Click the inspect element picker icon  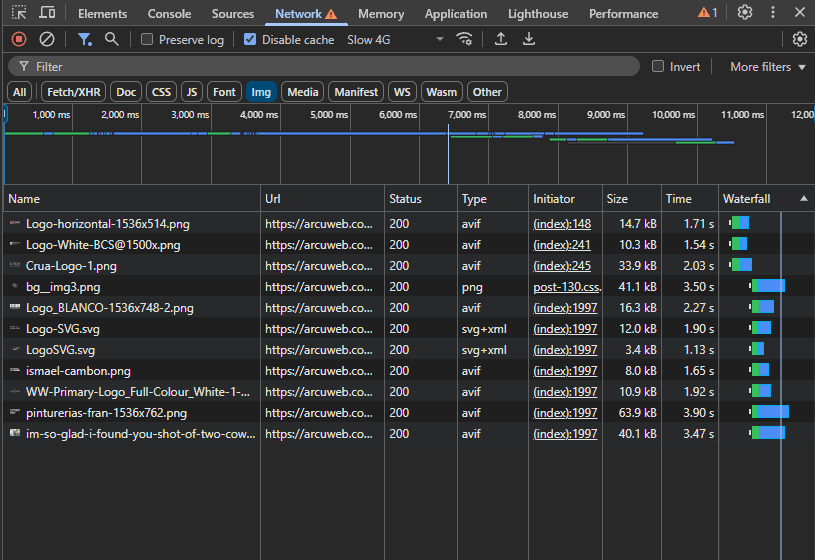19,13
